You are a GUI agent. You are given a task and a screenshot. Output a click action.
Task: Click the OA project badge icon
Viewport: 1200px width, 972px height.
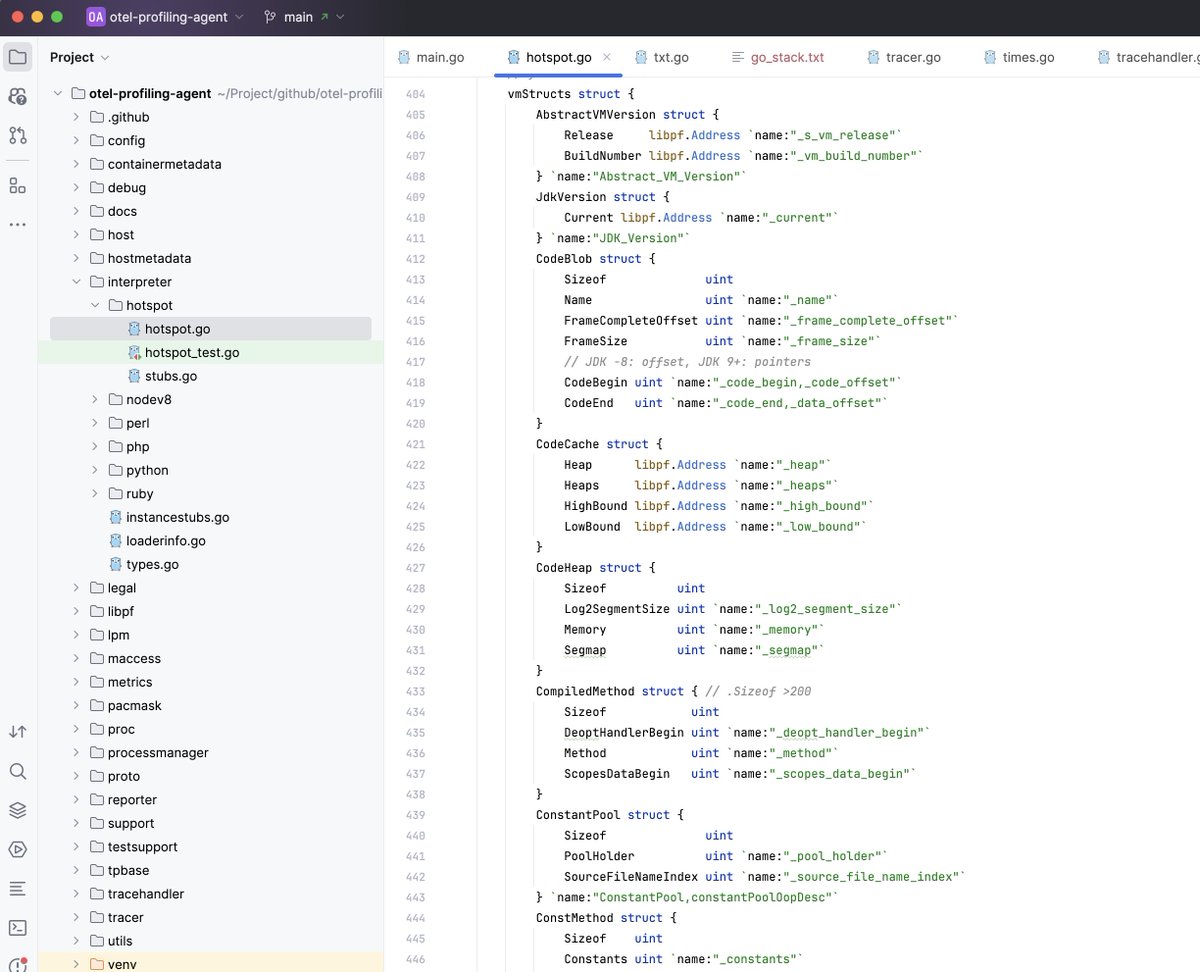(96, 17)
